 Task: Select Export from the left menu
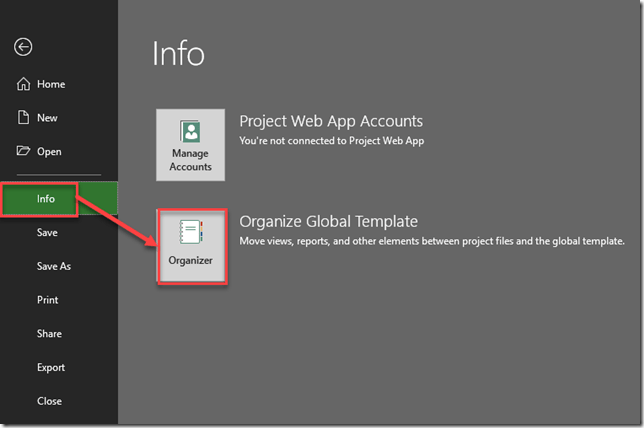tap(51, 368)
